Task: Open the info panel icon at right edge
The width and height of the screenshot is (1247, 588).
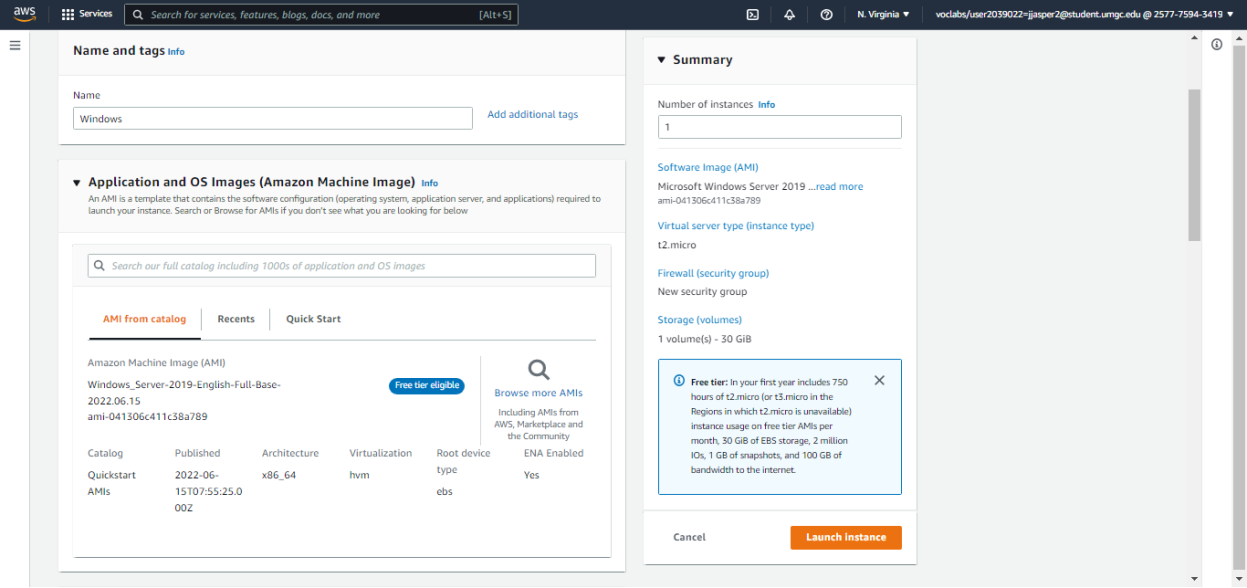Action: pos(1217,45)
